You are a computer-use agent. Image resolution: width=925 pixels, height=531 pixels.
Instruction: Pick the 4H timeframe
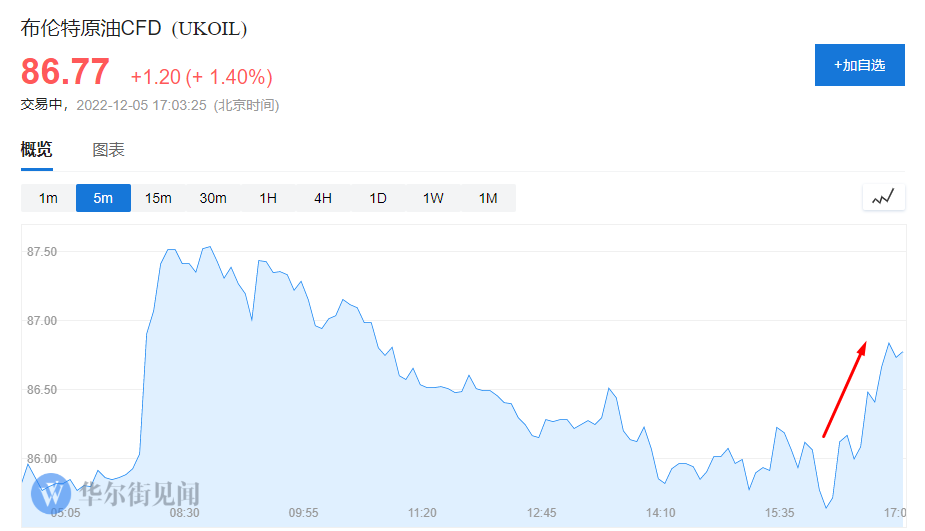click(x=323, y=198)
